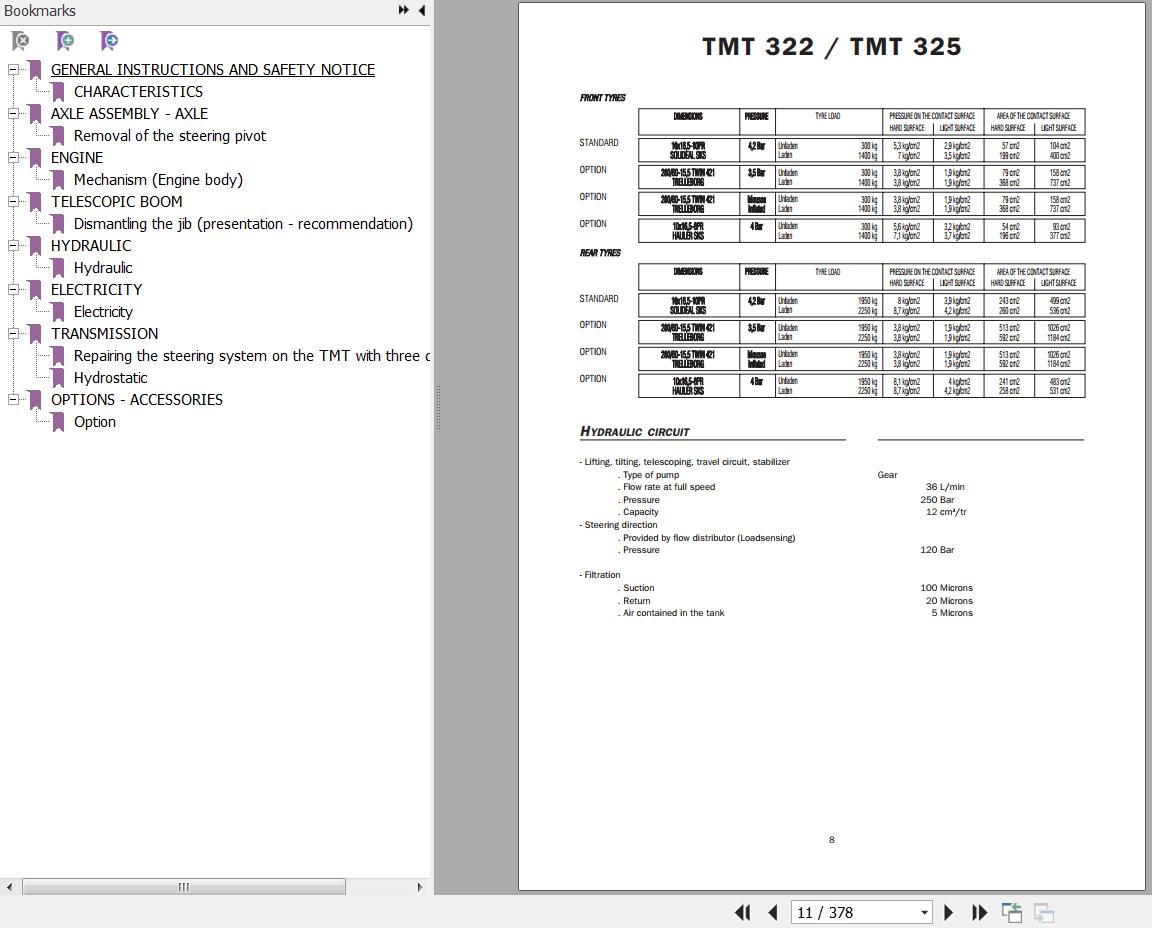
Task: Collapse the AXLE ASSEMBLY - AXLE node
Action: pyautogui.click(x=13, y=114)
